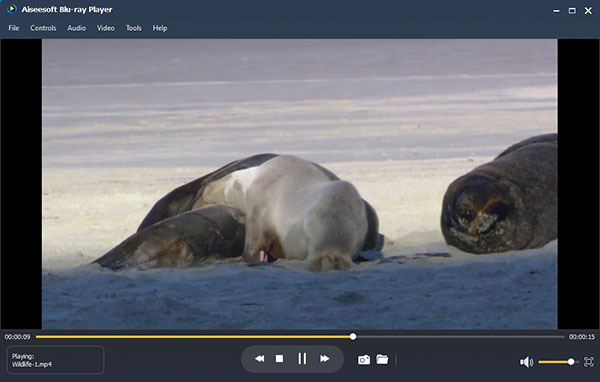Open the Help menu
The height and width of the screenshot is (382, 600).
[160, 28]
